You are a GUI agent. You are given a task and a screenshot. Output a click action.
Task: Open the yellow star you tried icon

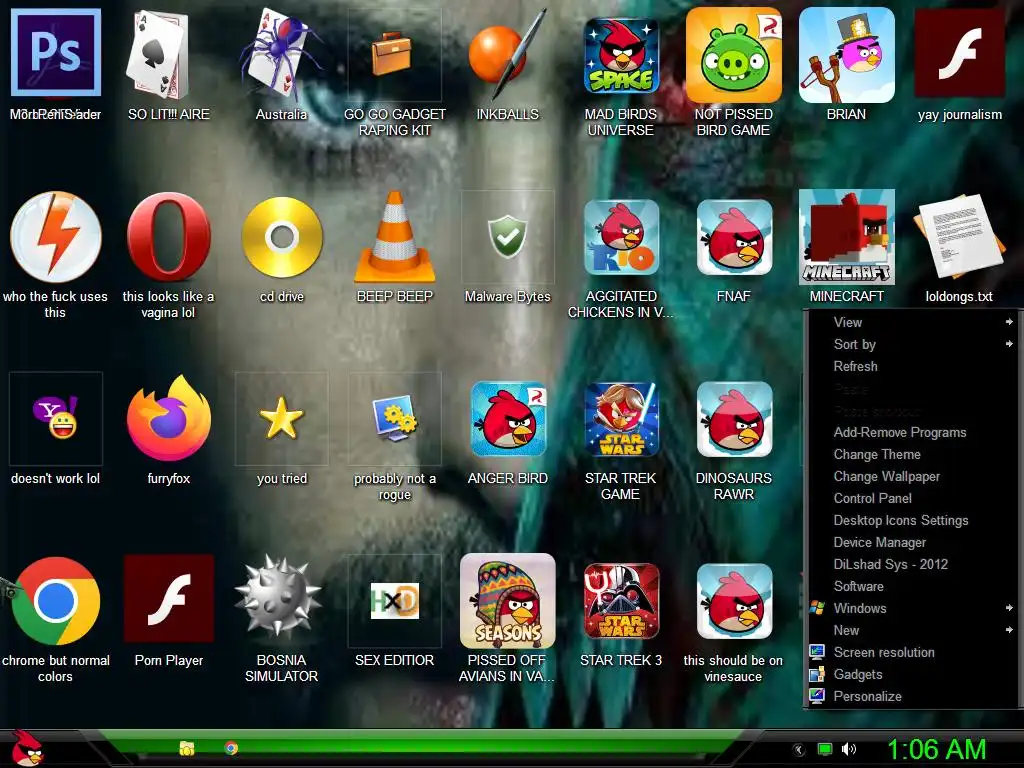coord(281,418)
